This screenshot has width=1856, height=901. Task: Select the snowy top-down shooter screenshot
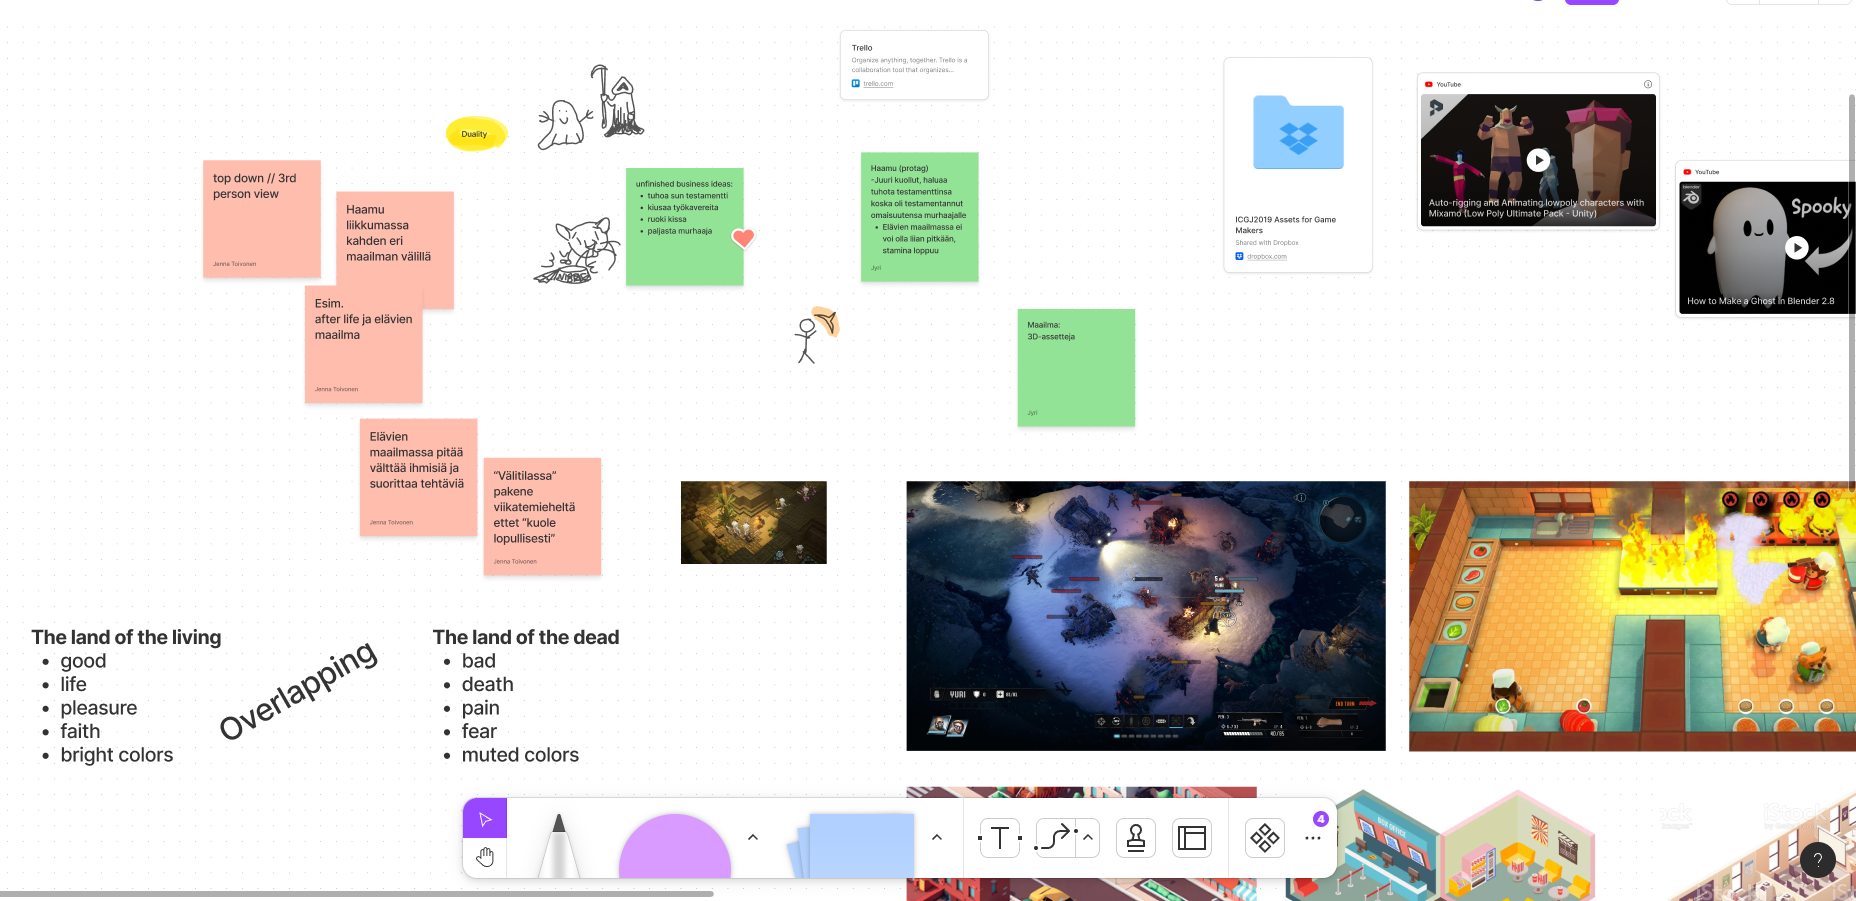tap(1146, 616)
